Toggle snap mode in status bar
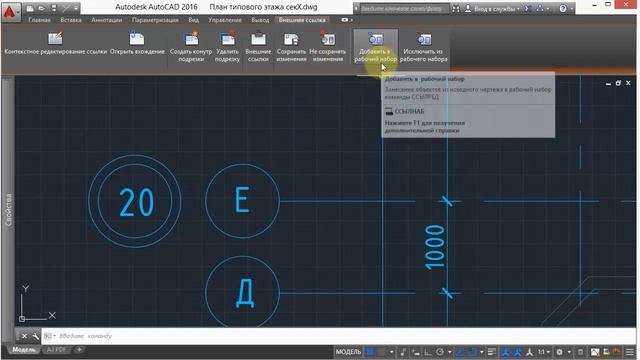The height and width of the screenshot is (360, 640). [381, 352]
